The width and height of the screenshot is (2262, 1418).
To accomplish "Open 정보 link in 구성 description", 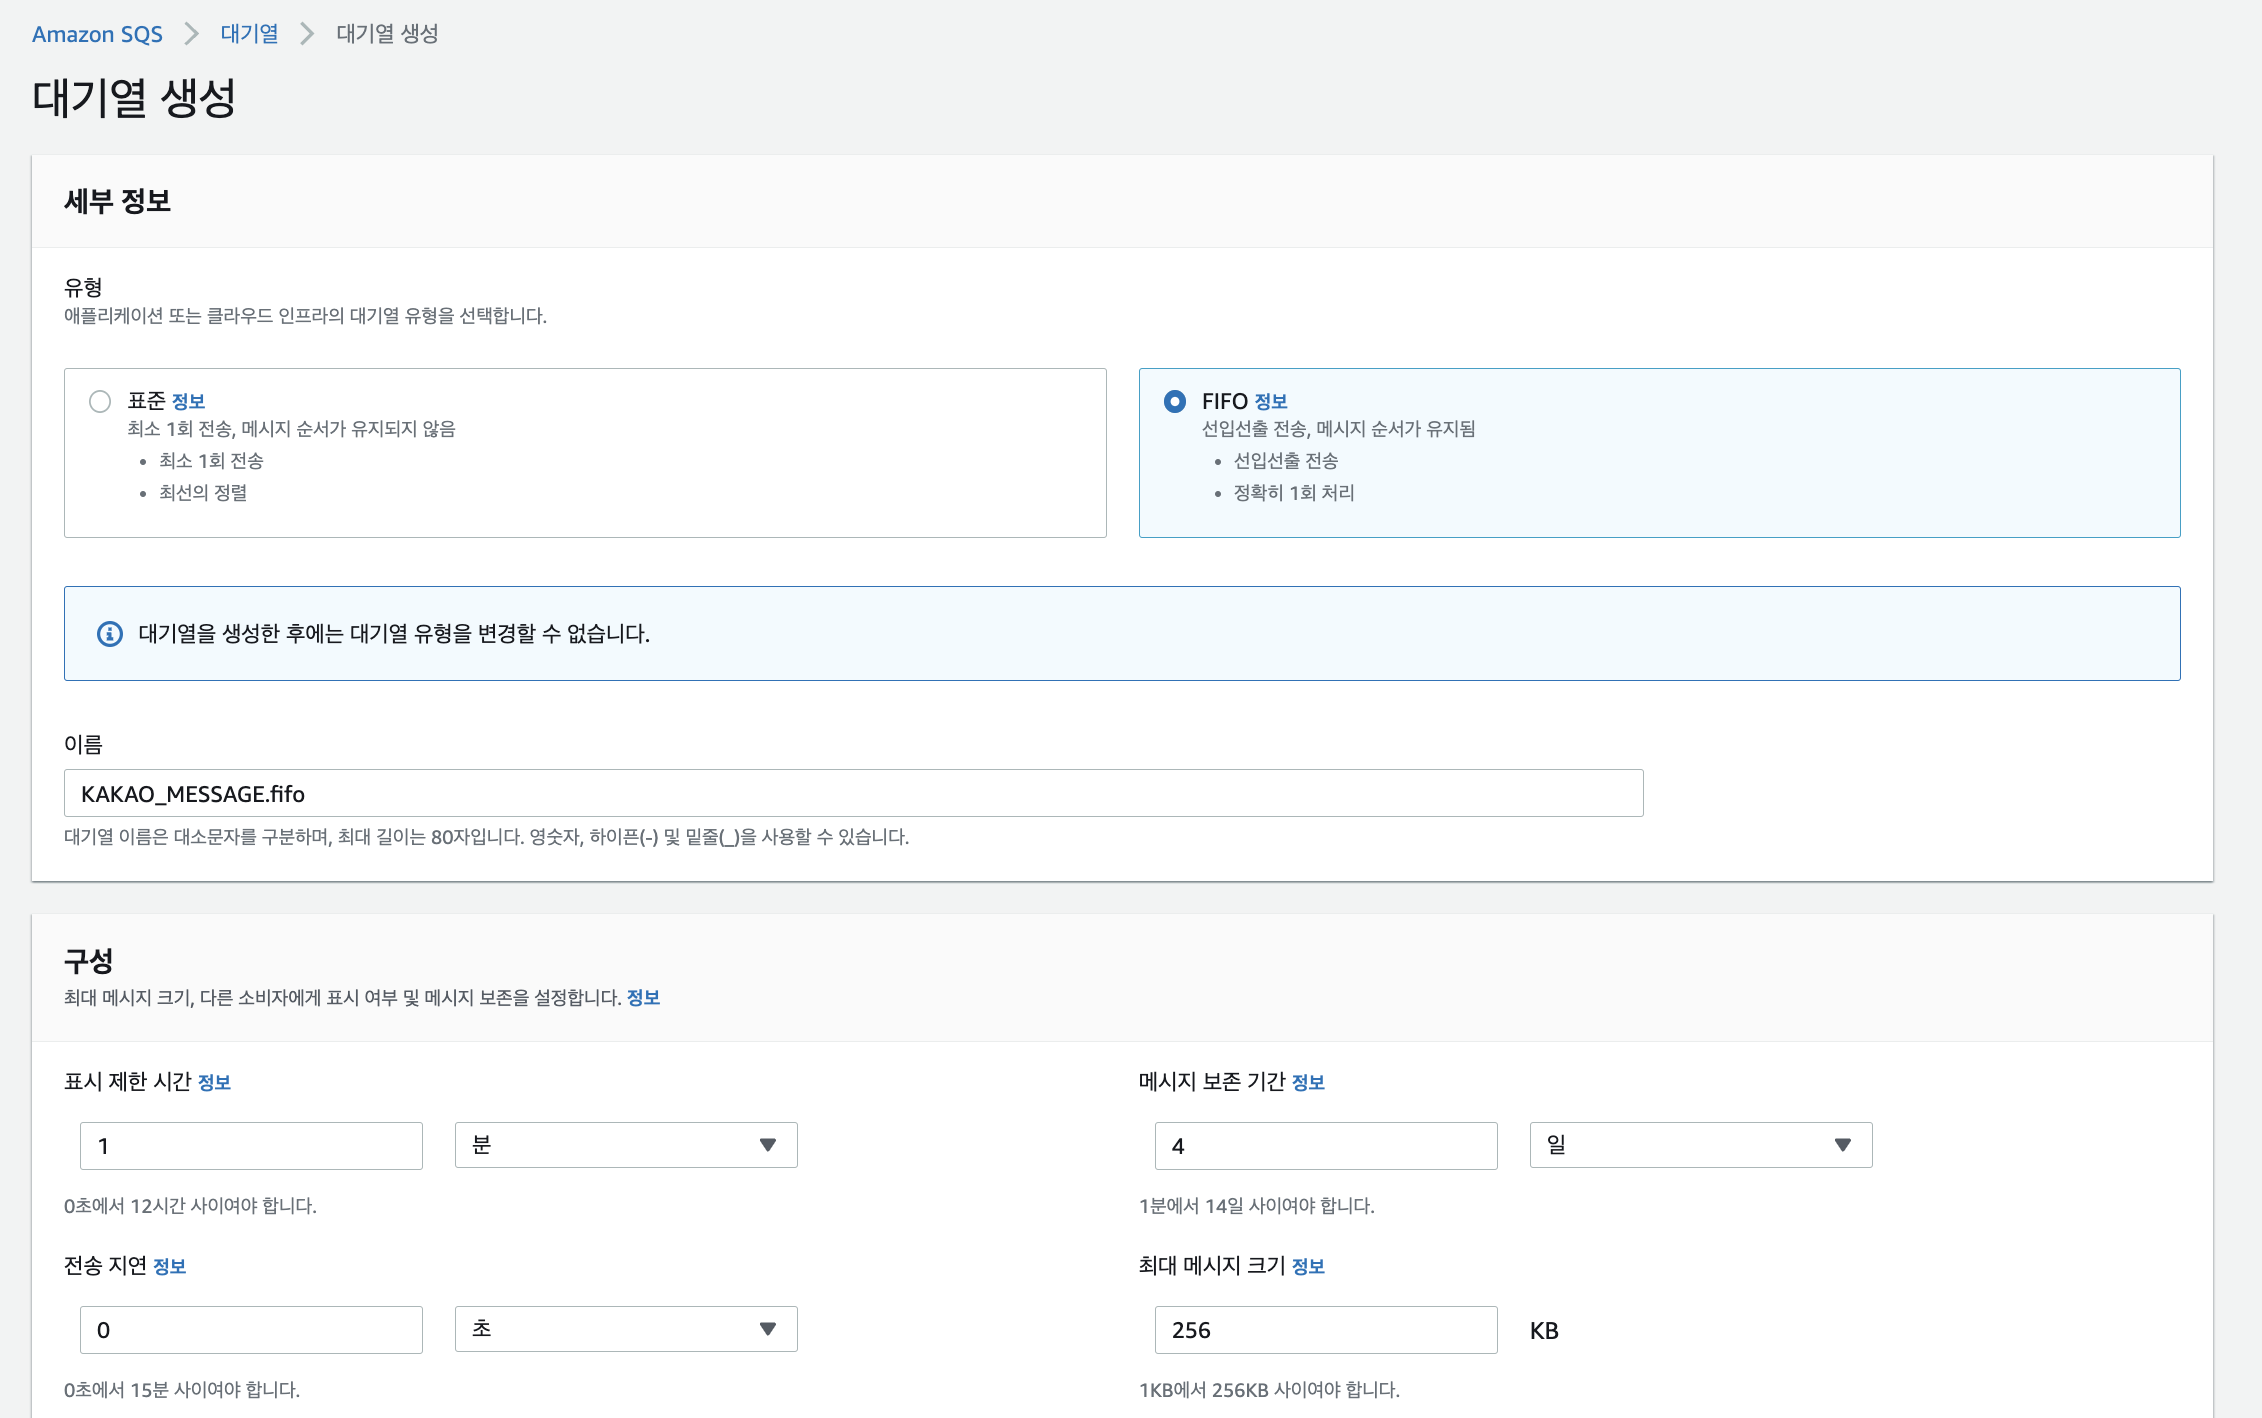I will pos(643,998).
